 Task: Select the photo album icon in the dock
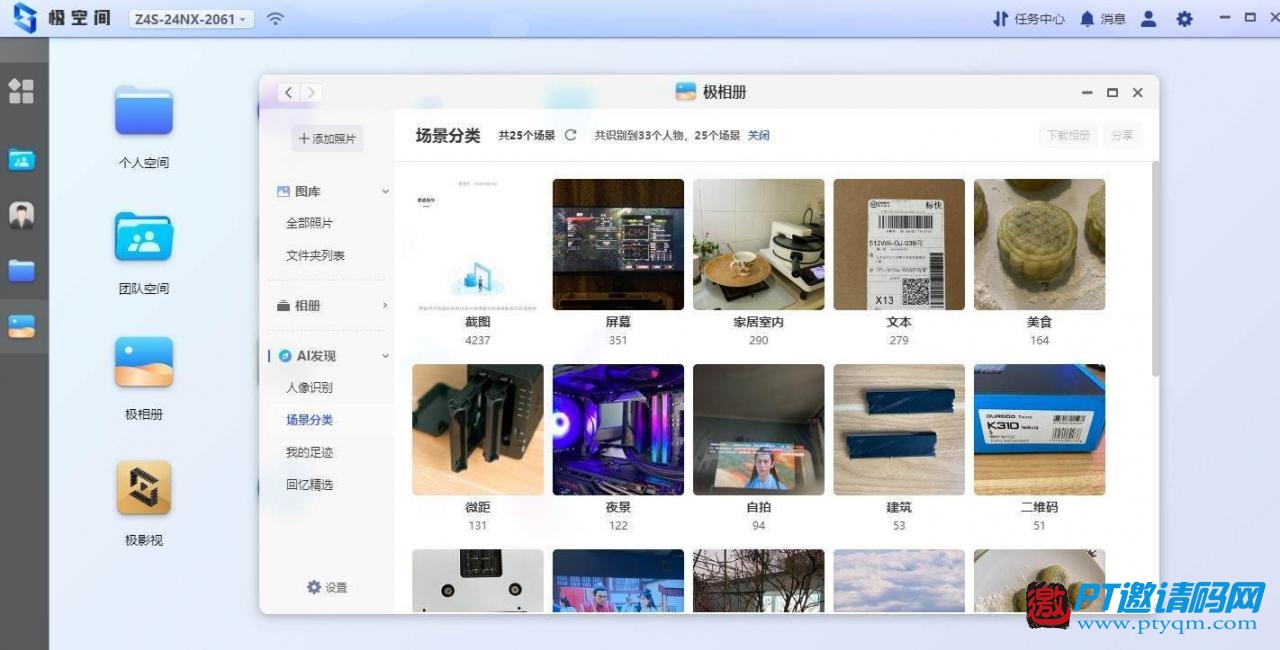click(21, 326)
